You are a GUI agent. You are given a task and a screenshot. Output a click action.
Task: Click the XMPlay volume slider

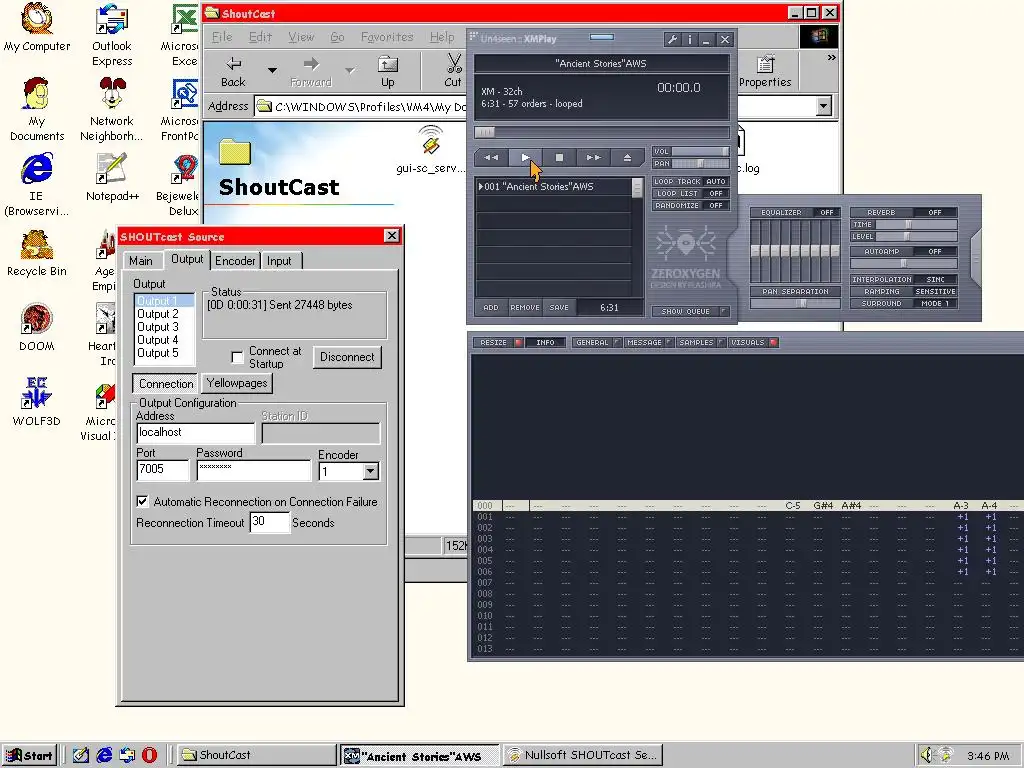point(700,152)
